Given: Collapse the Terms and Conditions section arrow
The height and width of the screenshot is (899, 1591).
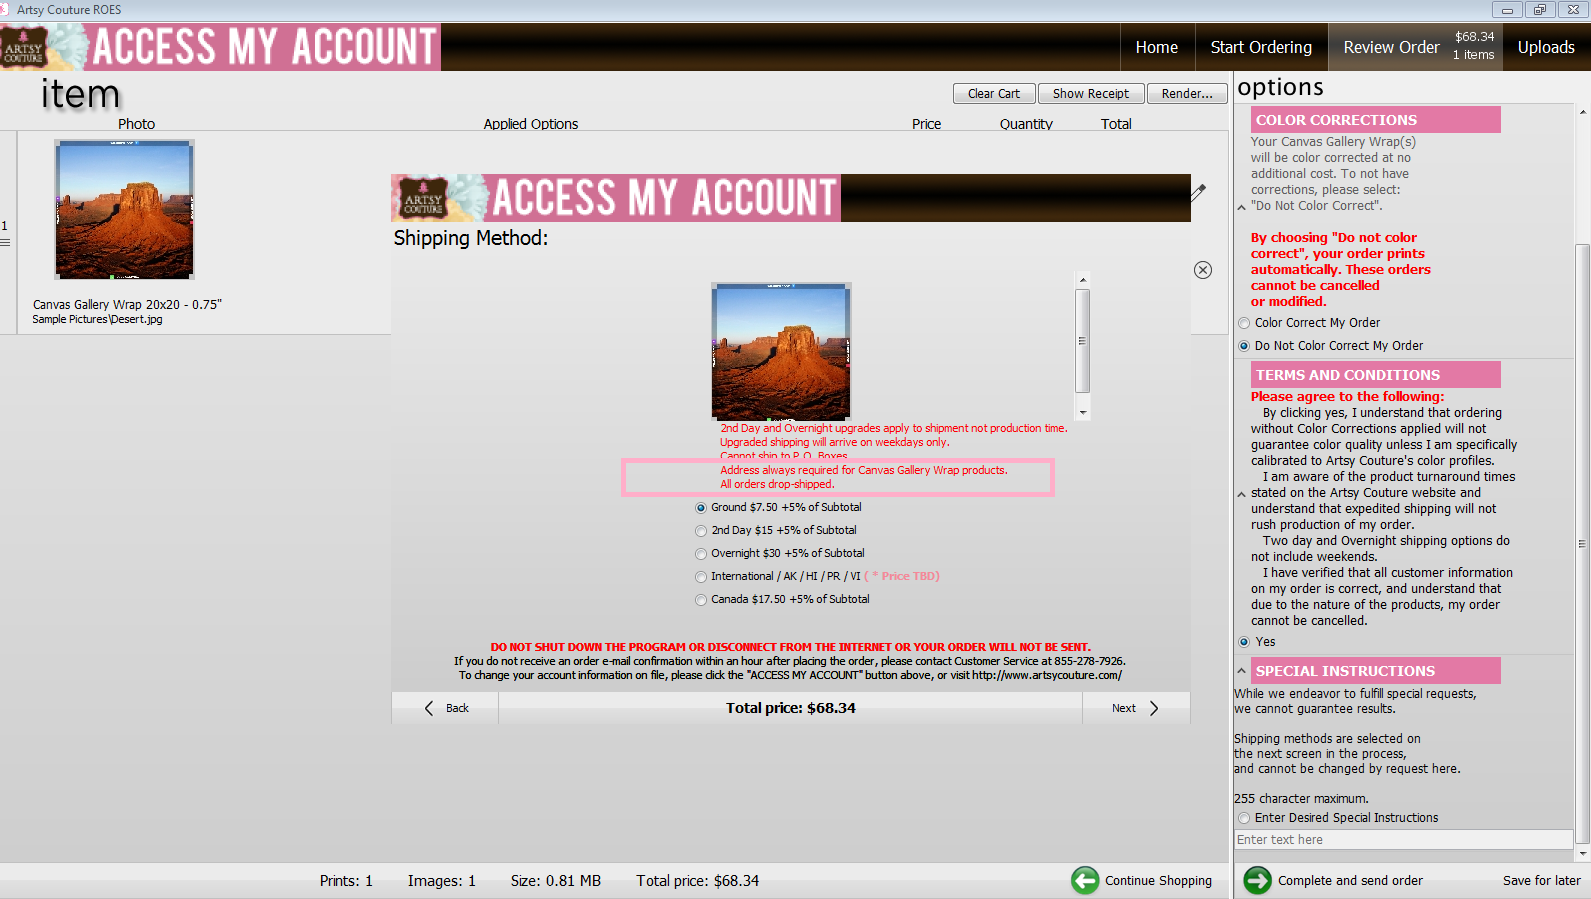Looking at the screenshot, I should (1242, 494).
